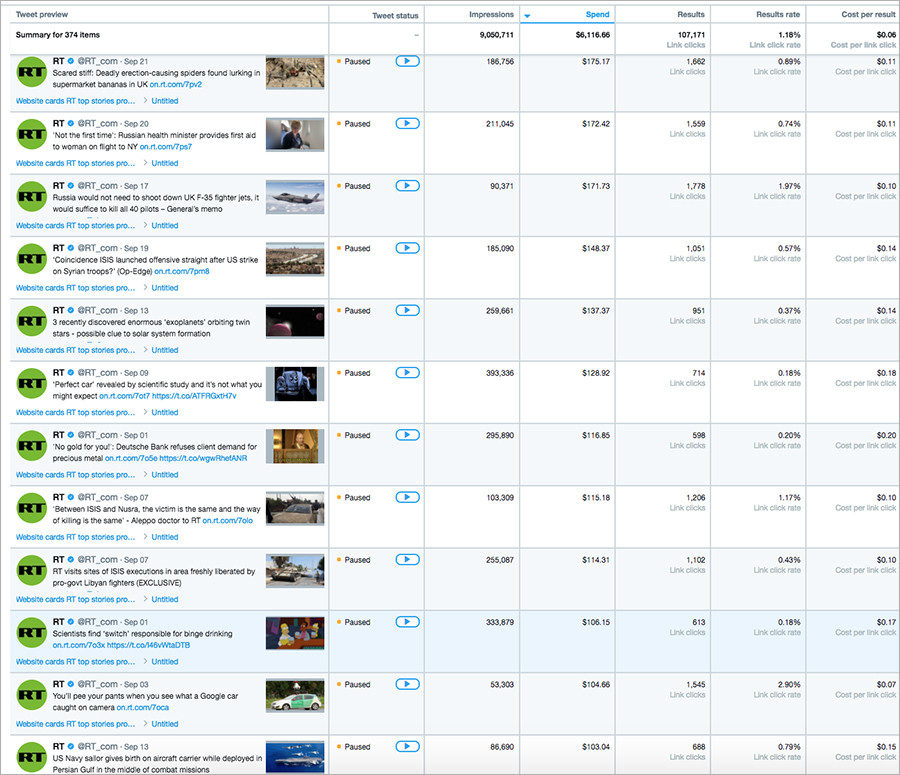Open the Google car thumbnail image

[x=295, y=695]
